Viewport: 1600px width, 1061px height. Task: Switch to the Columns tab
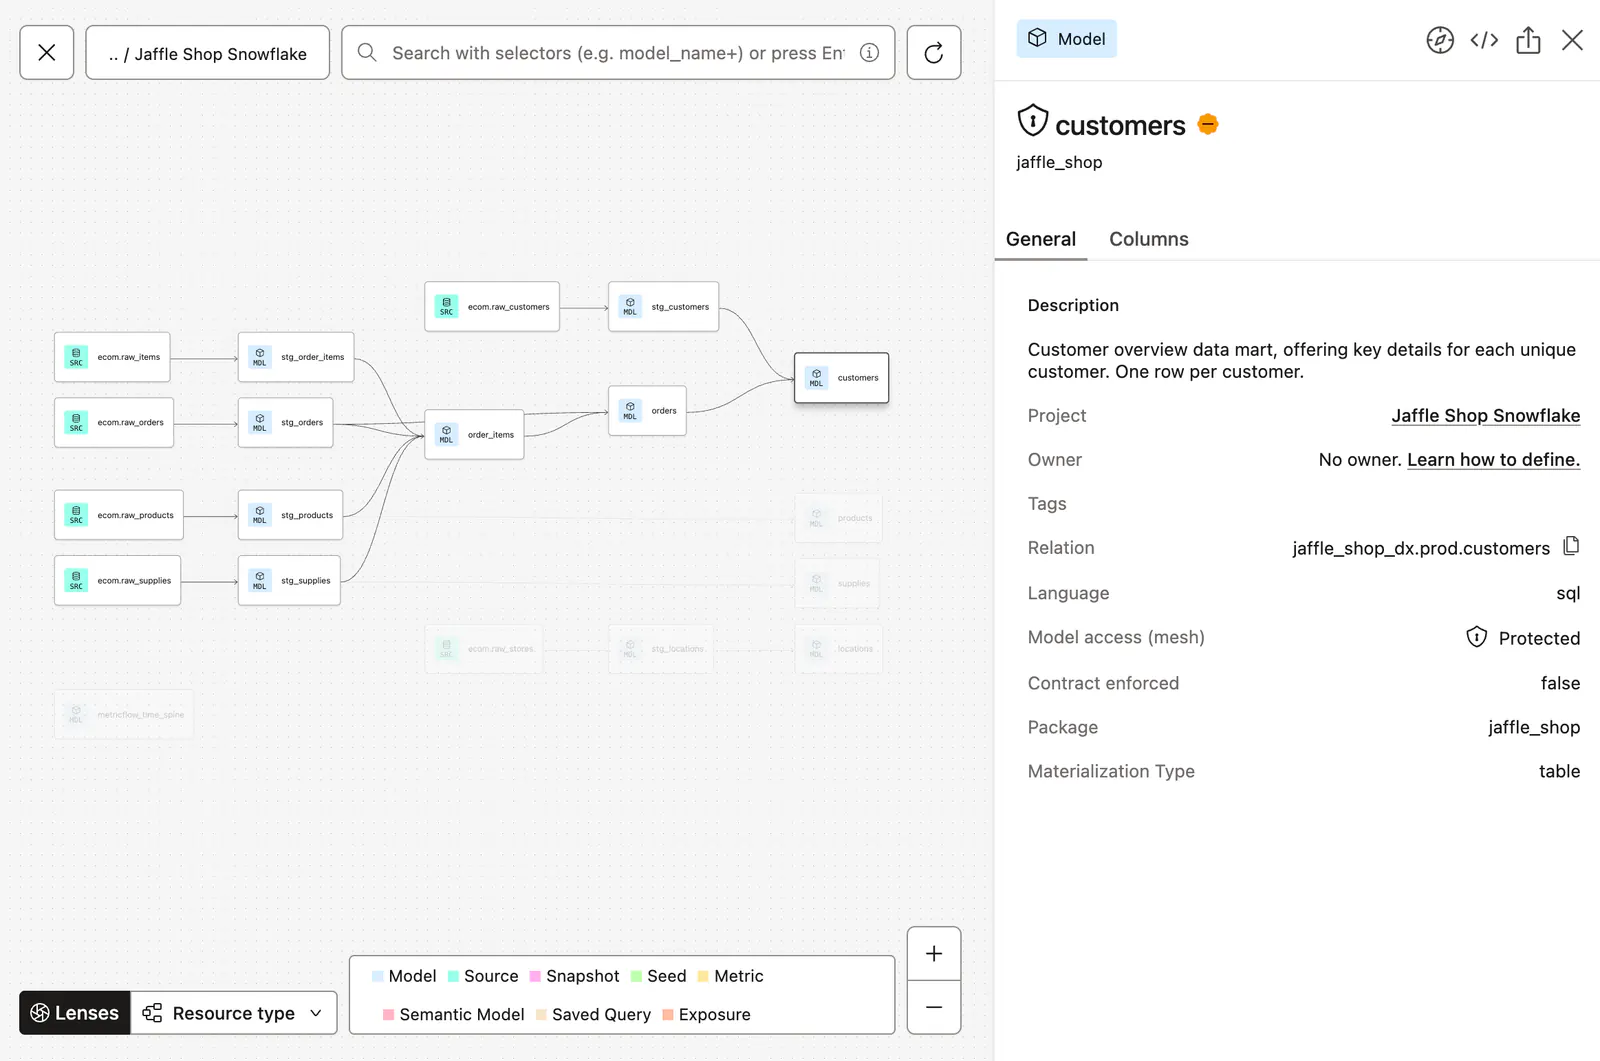(x=1148, y=239)
